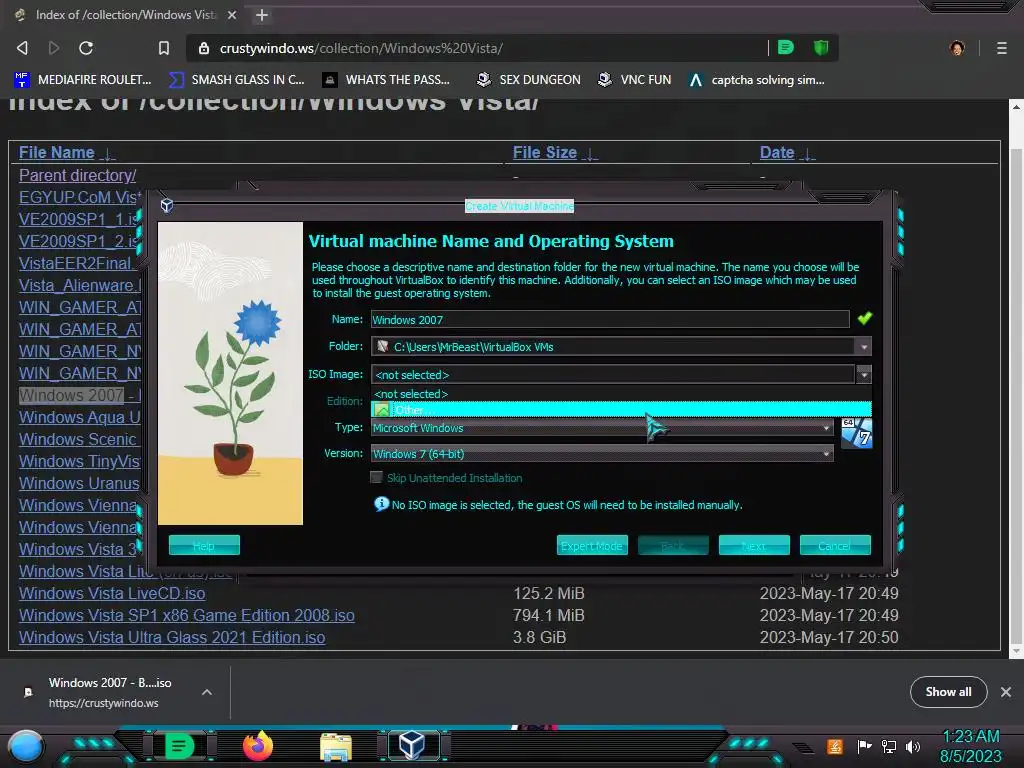This screenshot has height=768, width=1024.
Task: Launch Firefox from the taskbar
Action: (258, 746)
